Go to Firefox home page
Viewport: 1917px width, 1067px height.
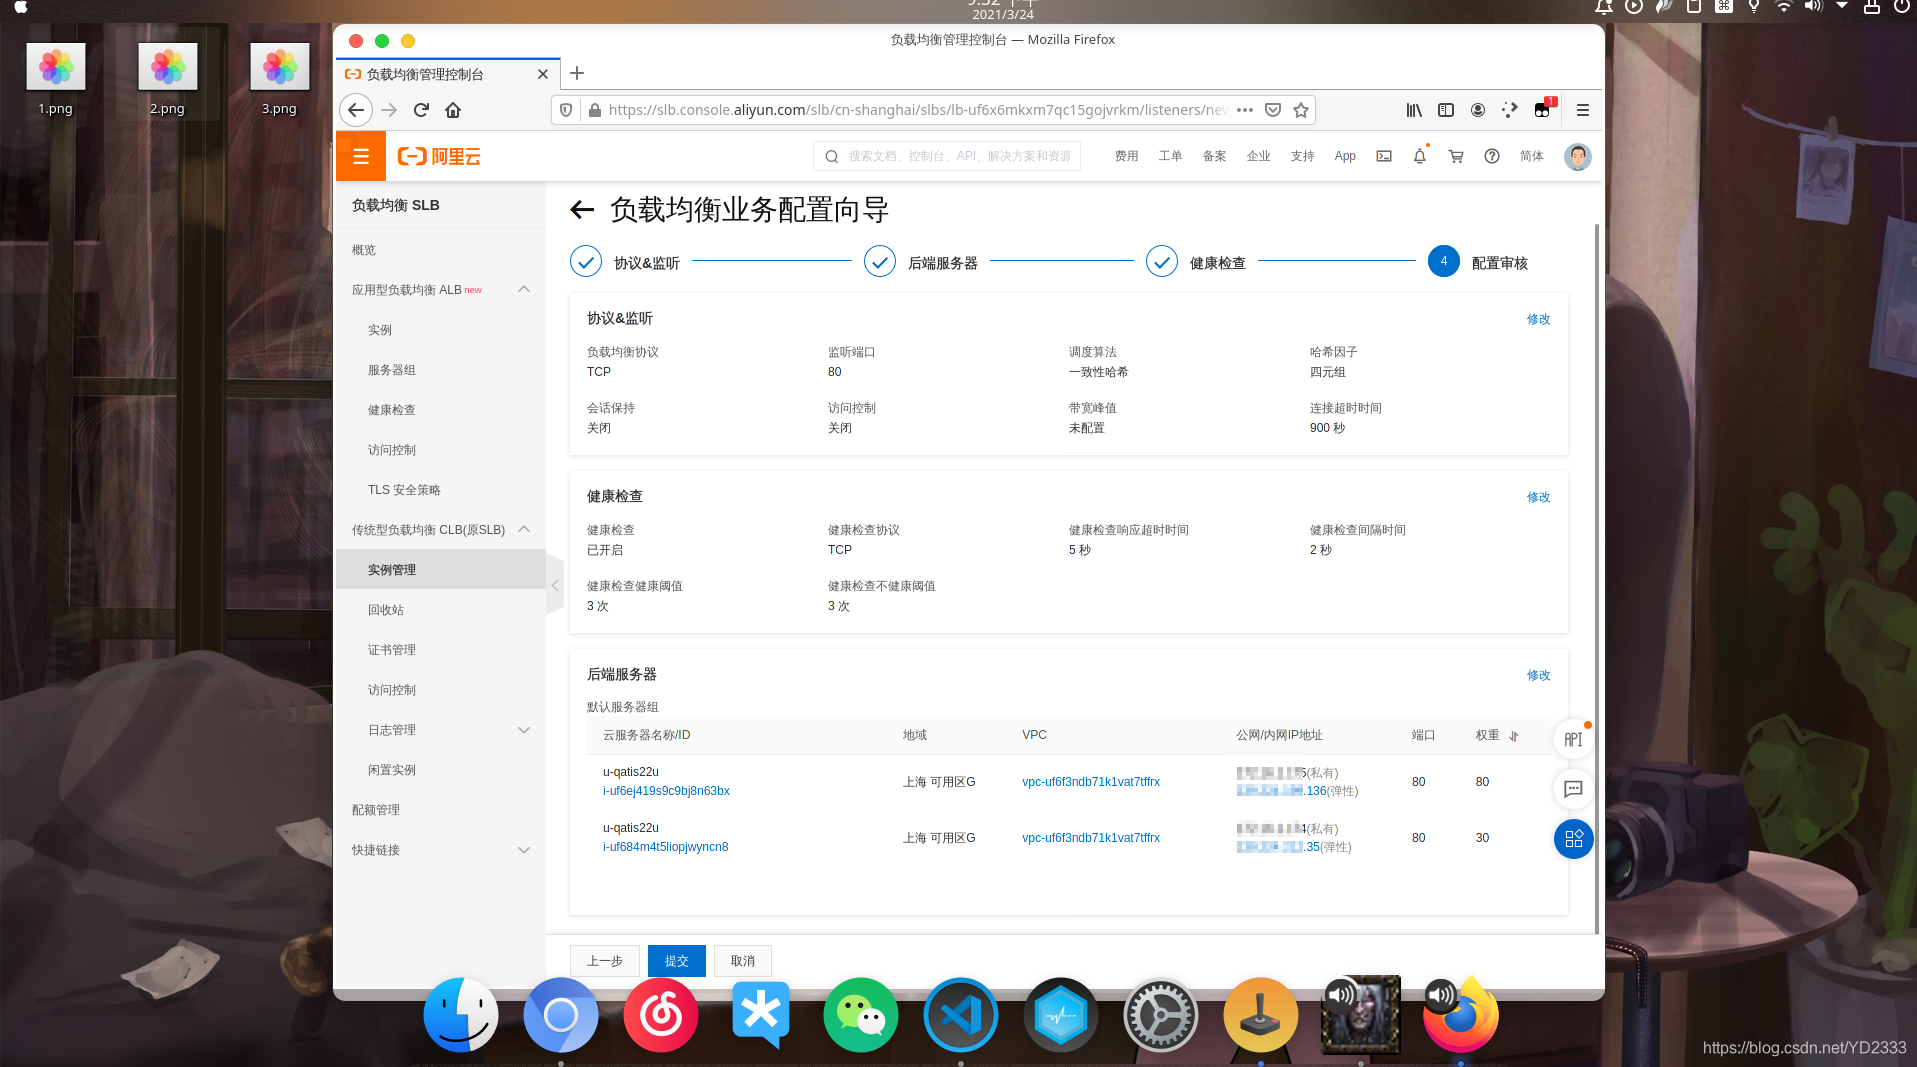pos(453,110)
